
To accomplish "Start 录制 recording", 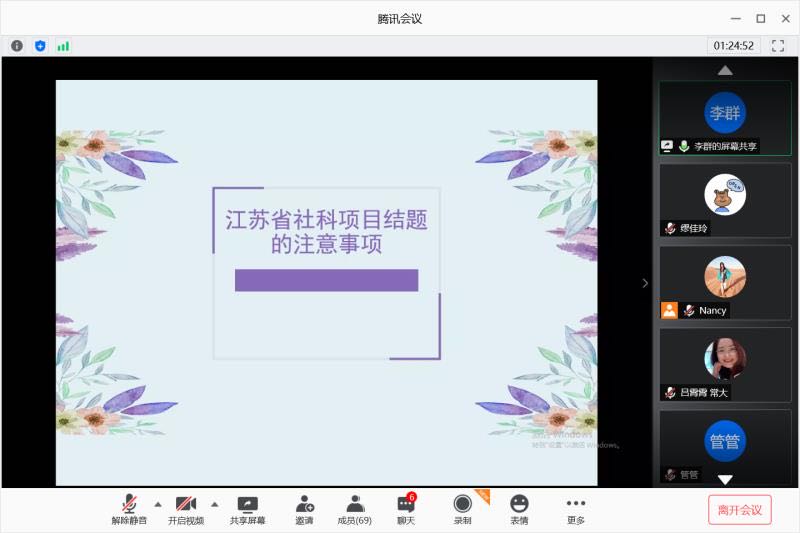I will point(462,509).
